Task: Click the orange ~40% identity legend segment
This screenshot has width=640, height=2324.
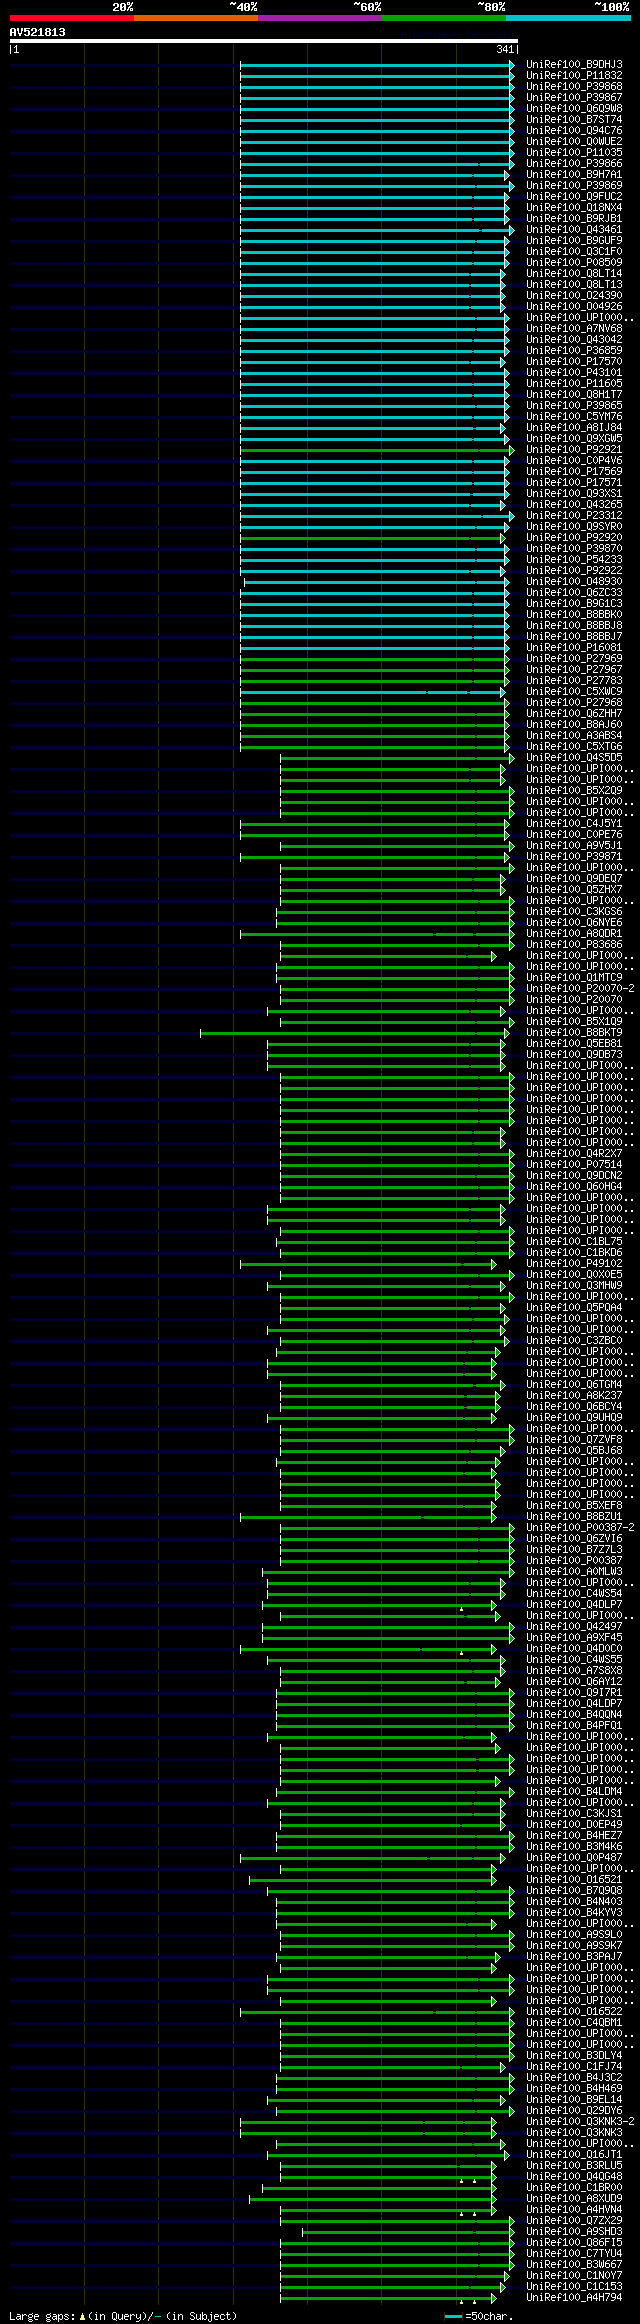Action: coord(195,18)
